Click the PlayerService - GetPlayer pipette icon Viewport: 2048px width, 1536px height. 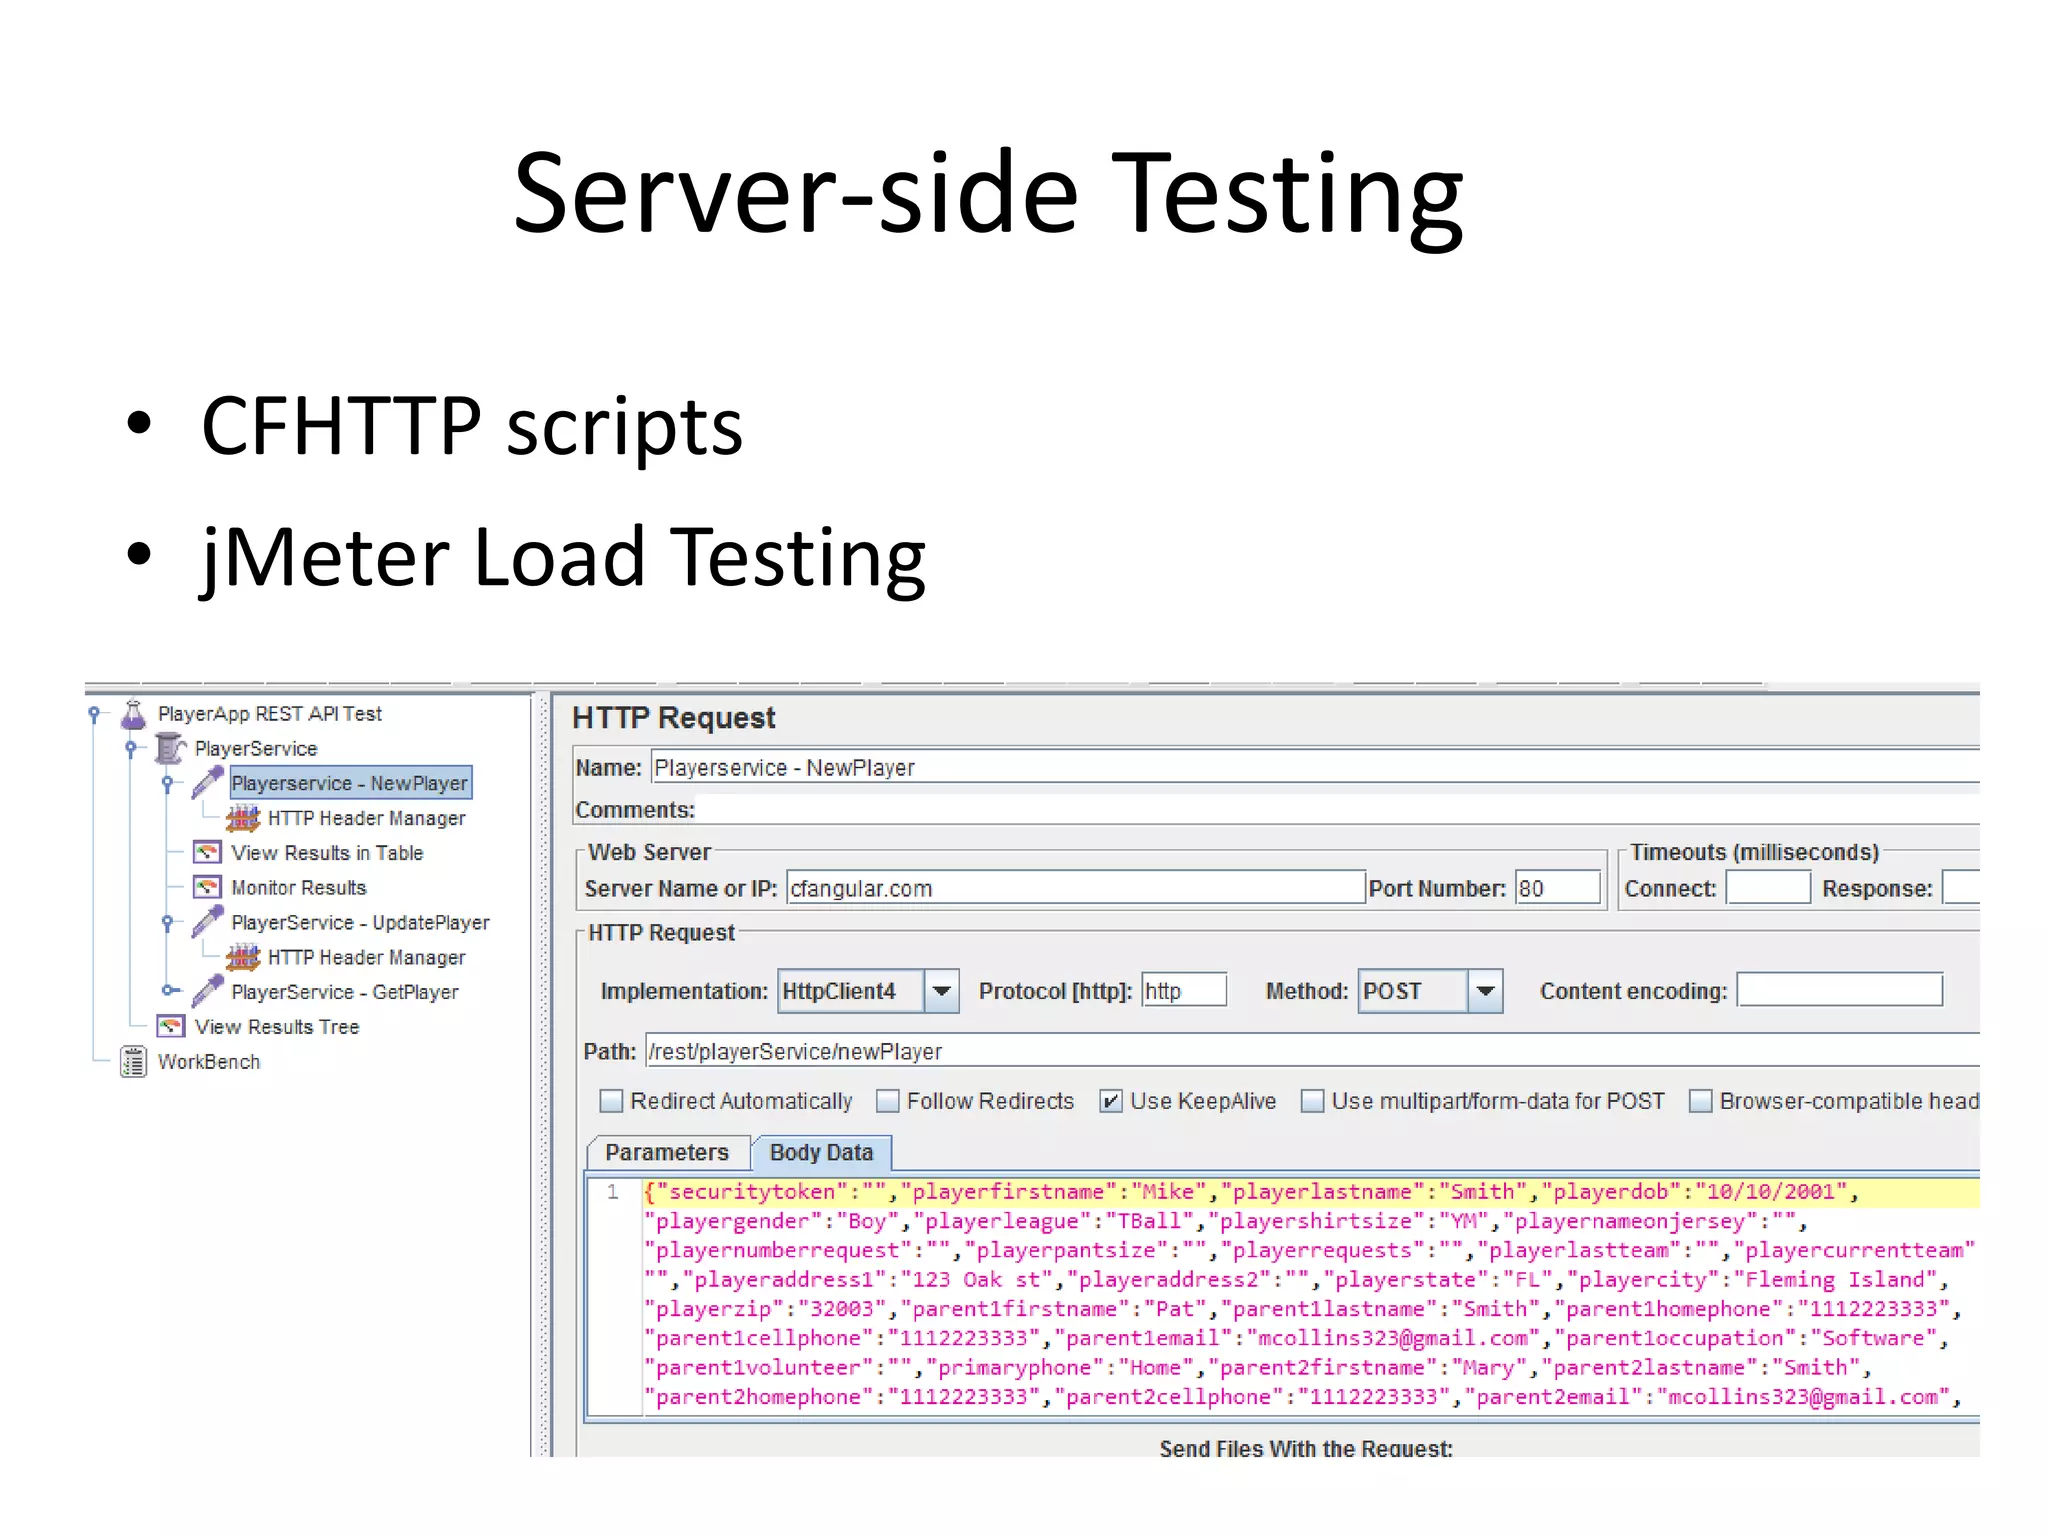(x=207, y=992)
